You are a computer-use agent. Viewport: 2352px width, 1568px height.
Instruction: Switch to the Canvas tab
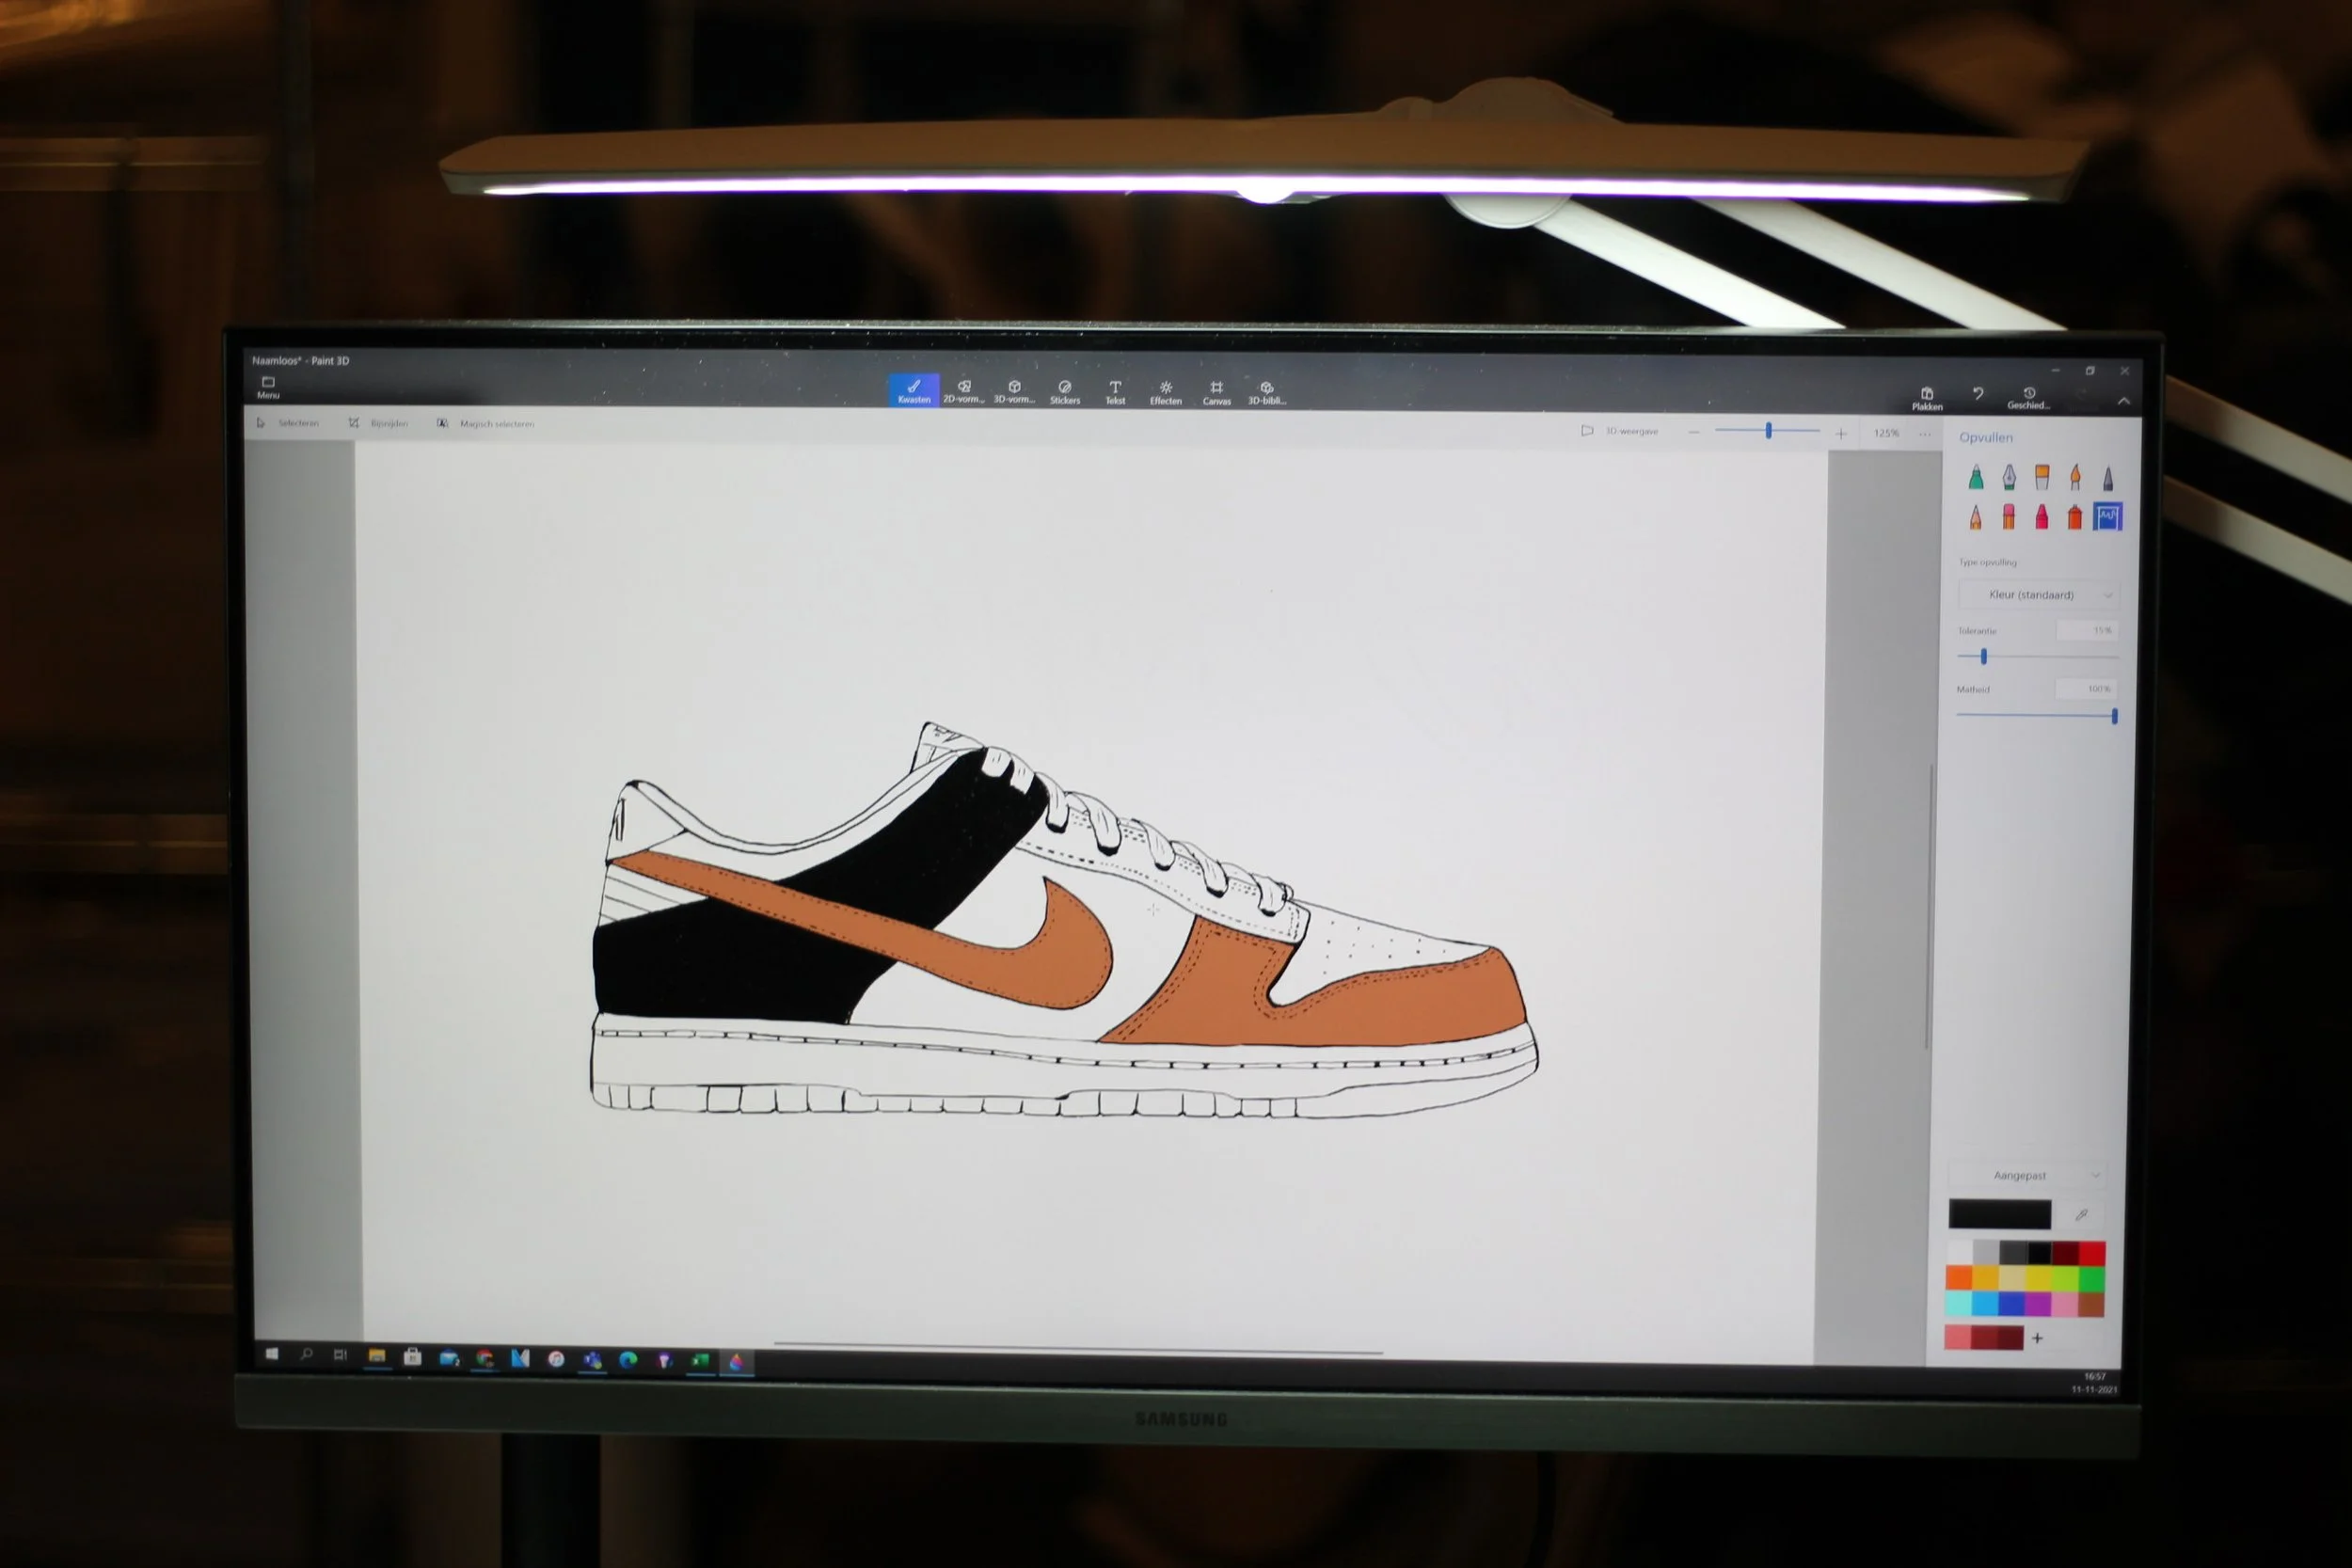coord(1216,392)
